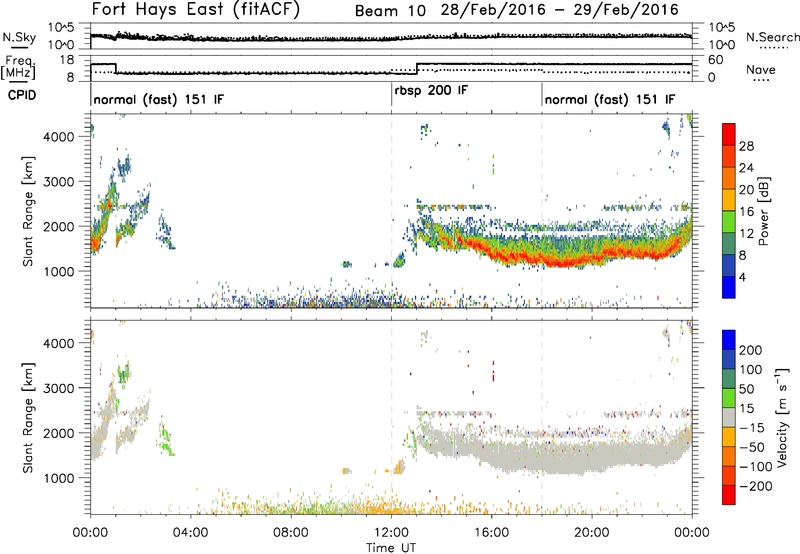Click 'normal (fast) 151 IF' starting at 18:00
The width and height of the screenshot is (800, 554).
coord(610,99)
